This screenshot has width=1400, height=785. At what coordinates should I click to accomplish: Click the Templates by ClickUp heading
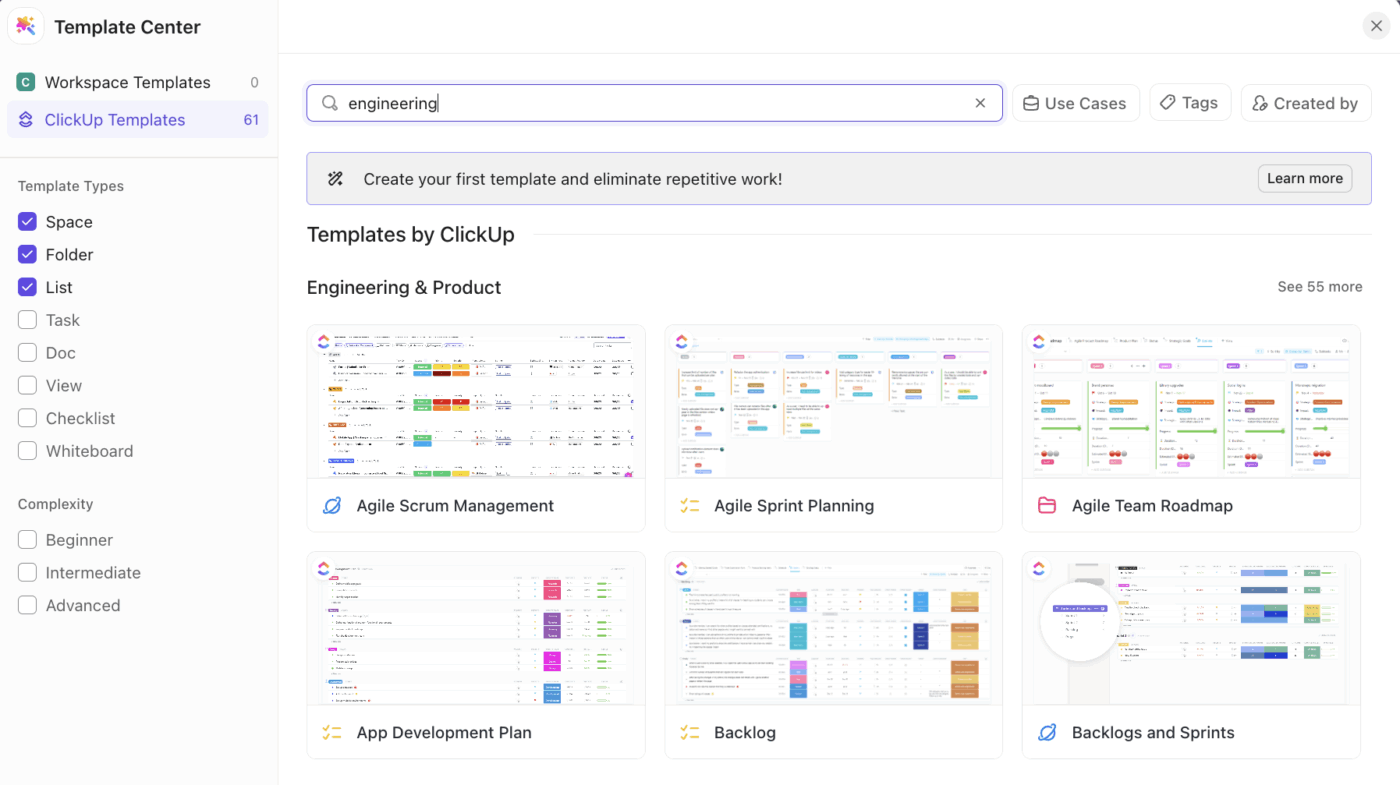coord(411,235)
